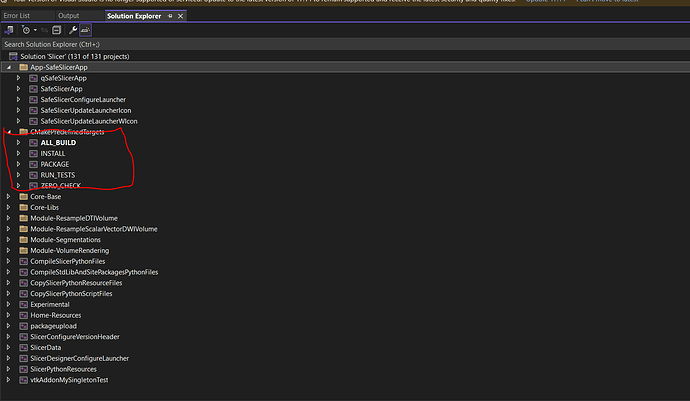The height and width of the screenshot is (401, 690).
Task: Collapse the App-SafeSlicerApp folder
Action: tap(8, 67)
